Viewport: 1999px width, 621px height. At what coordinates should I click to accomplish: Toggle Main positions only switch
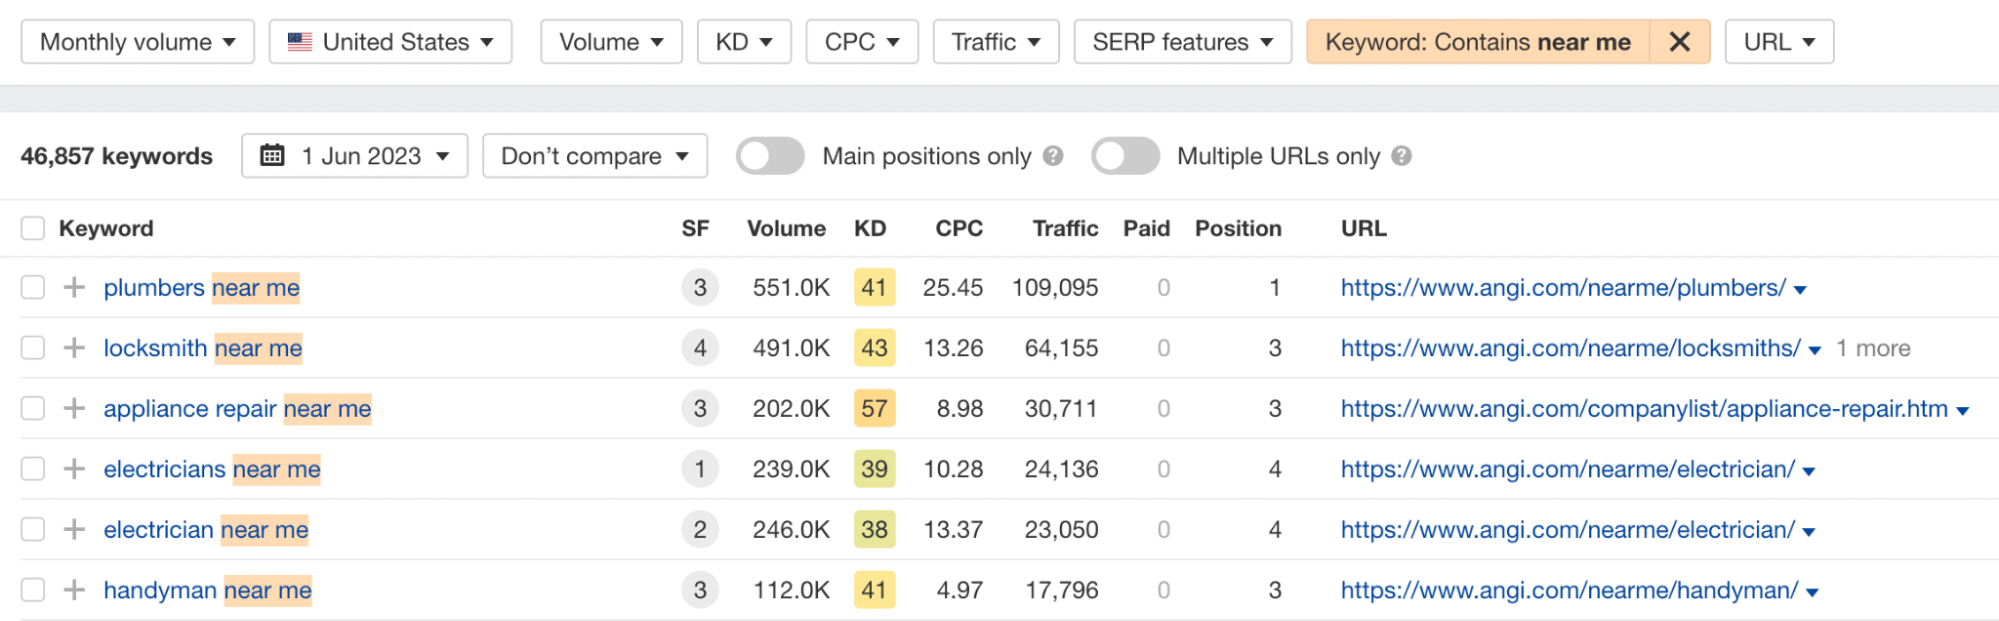pyautogui.click(x=770, y=156)
